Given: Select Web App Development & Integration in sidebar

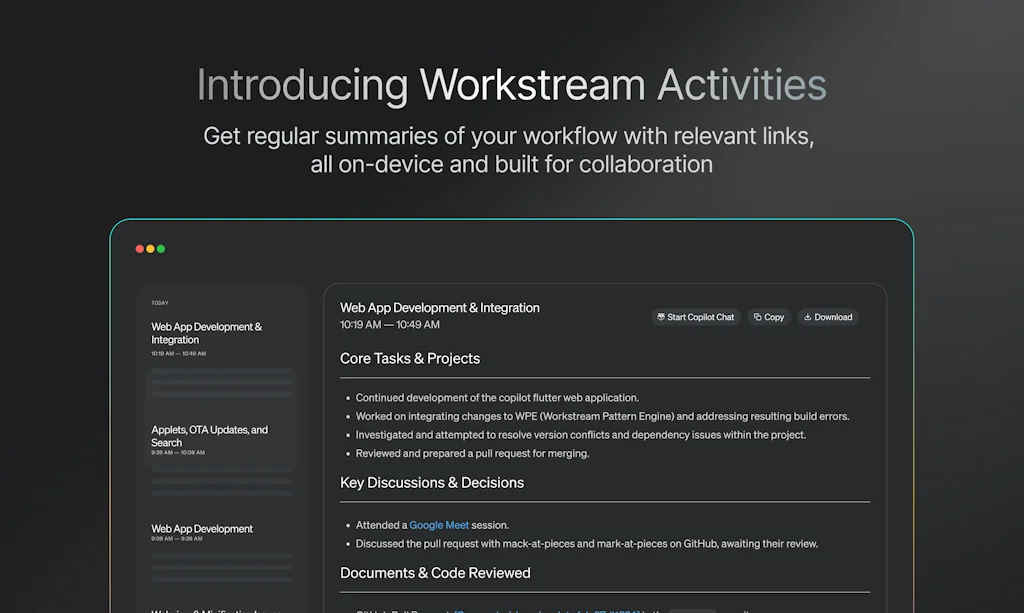Looking at the screenshot, I should (207, 333).
